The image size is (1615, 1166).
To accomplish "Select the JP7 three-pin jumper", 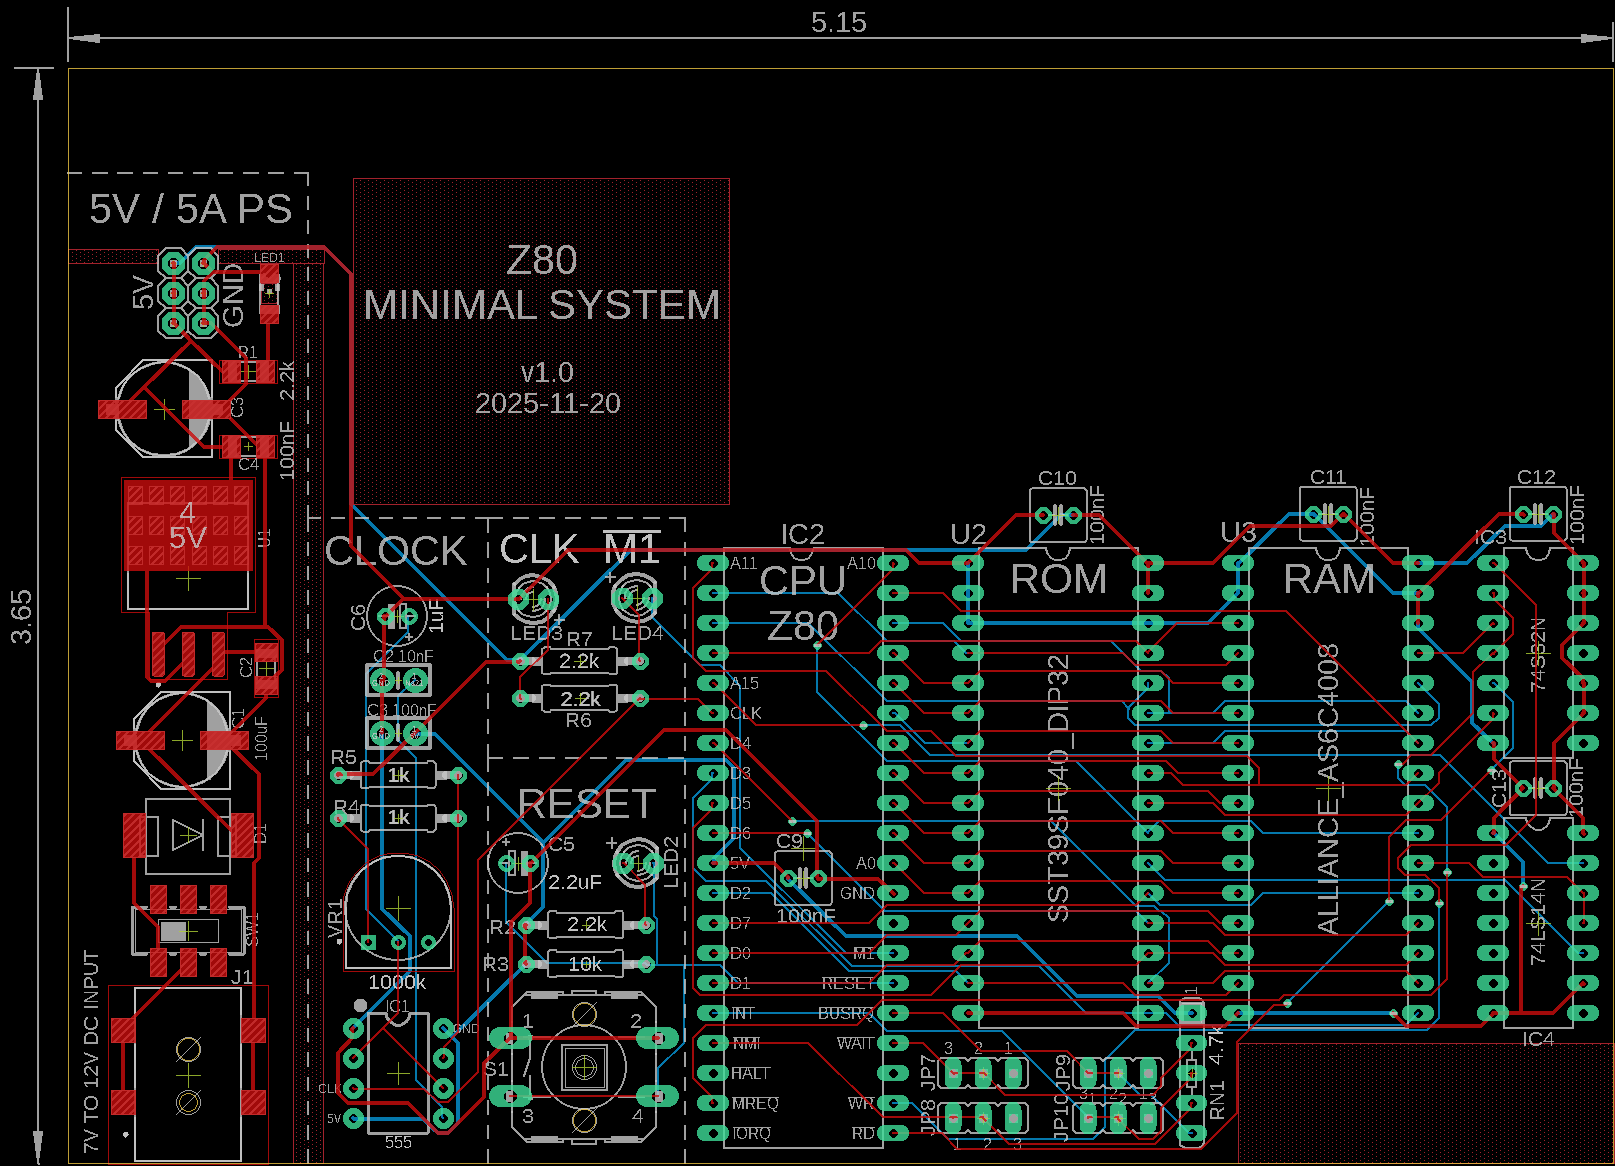I will click(x=983, y=1074).
